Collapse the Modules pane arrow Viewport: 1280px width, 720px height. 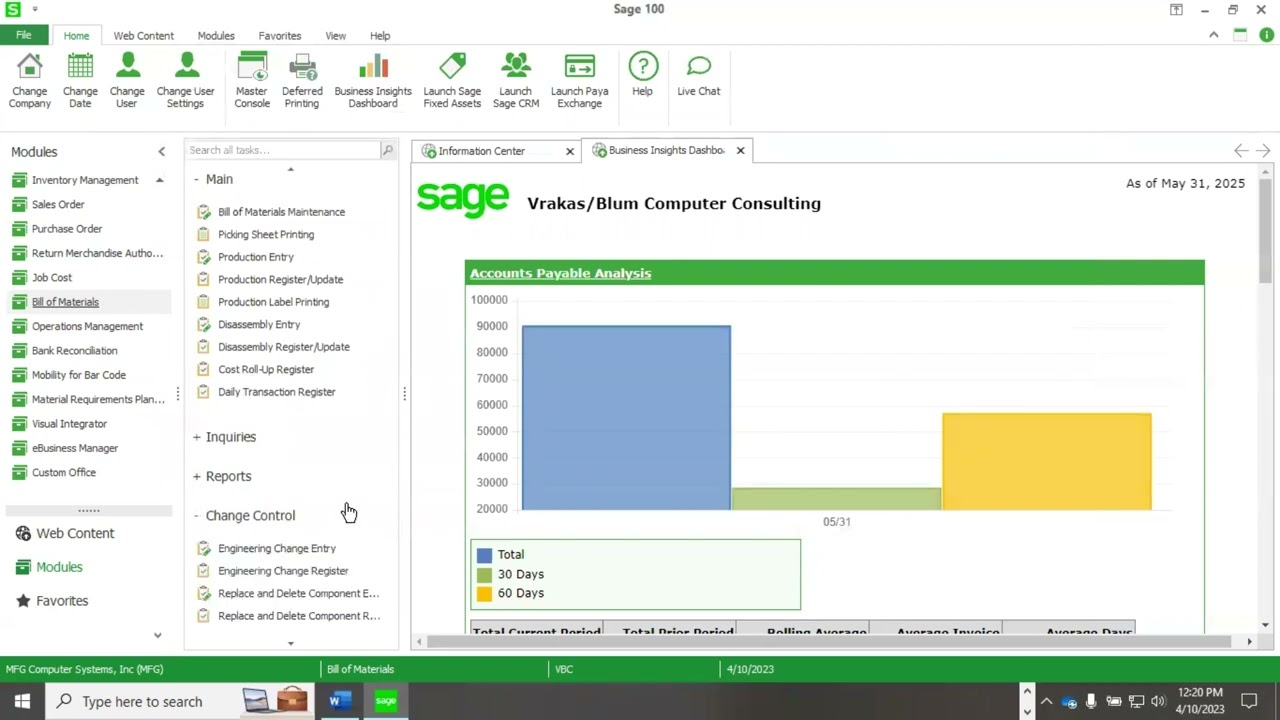[x=161, y=152]
